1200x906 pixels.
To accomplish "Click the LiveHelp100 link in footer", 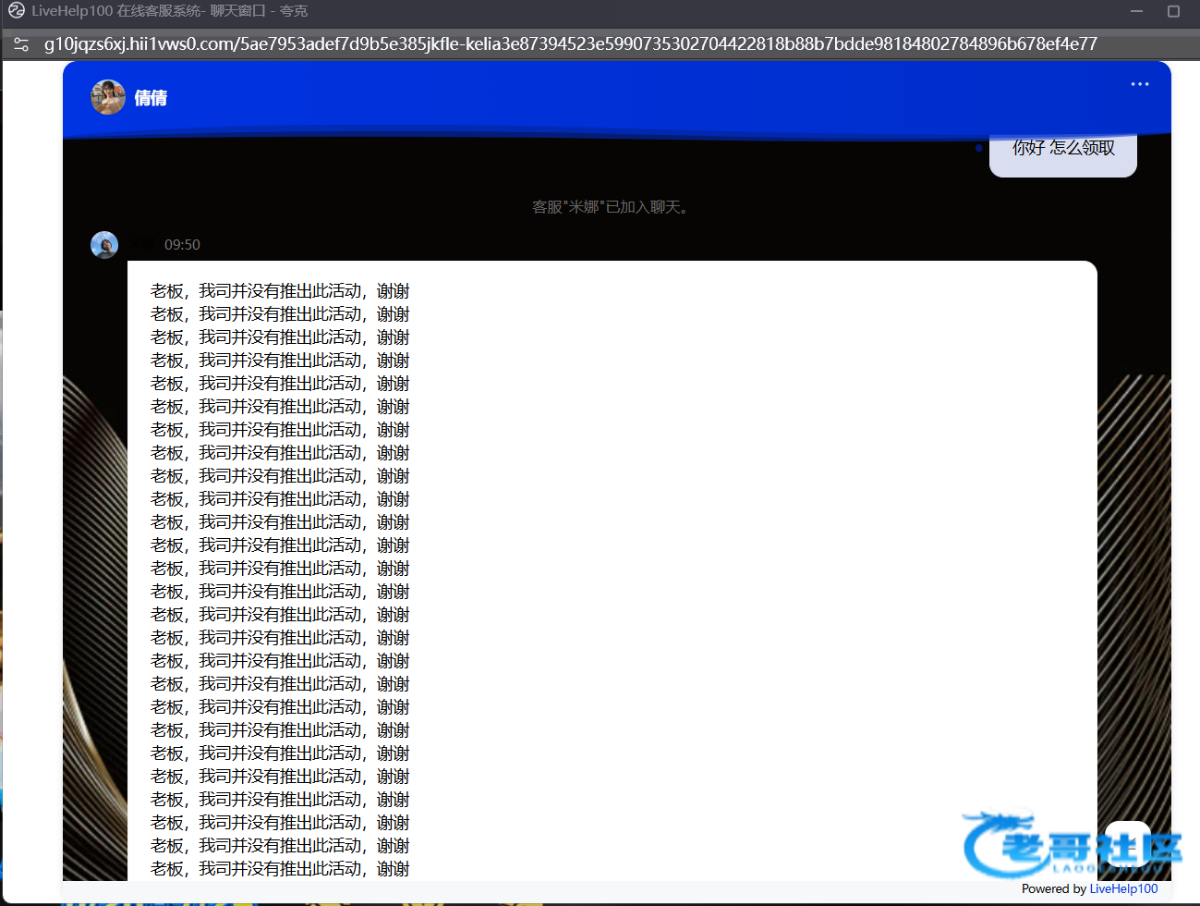I will 1123,889.
